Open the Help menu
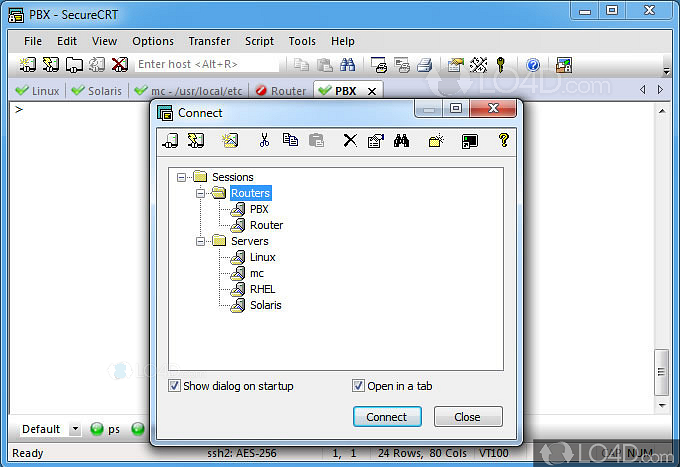Screen dimensions: 680x467 (x=343, y=41)
